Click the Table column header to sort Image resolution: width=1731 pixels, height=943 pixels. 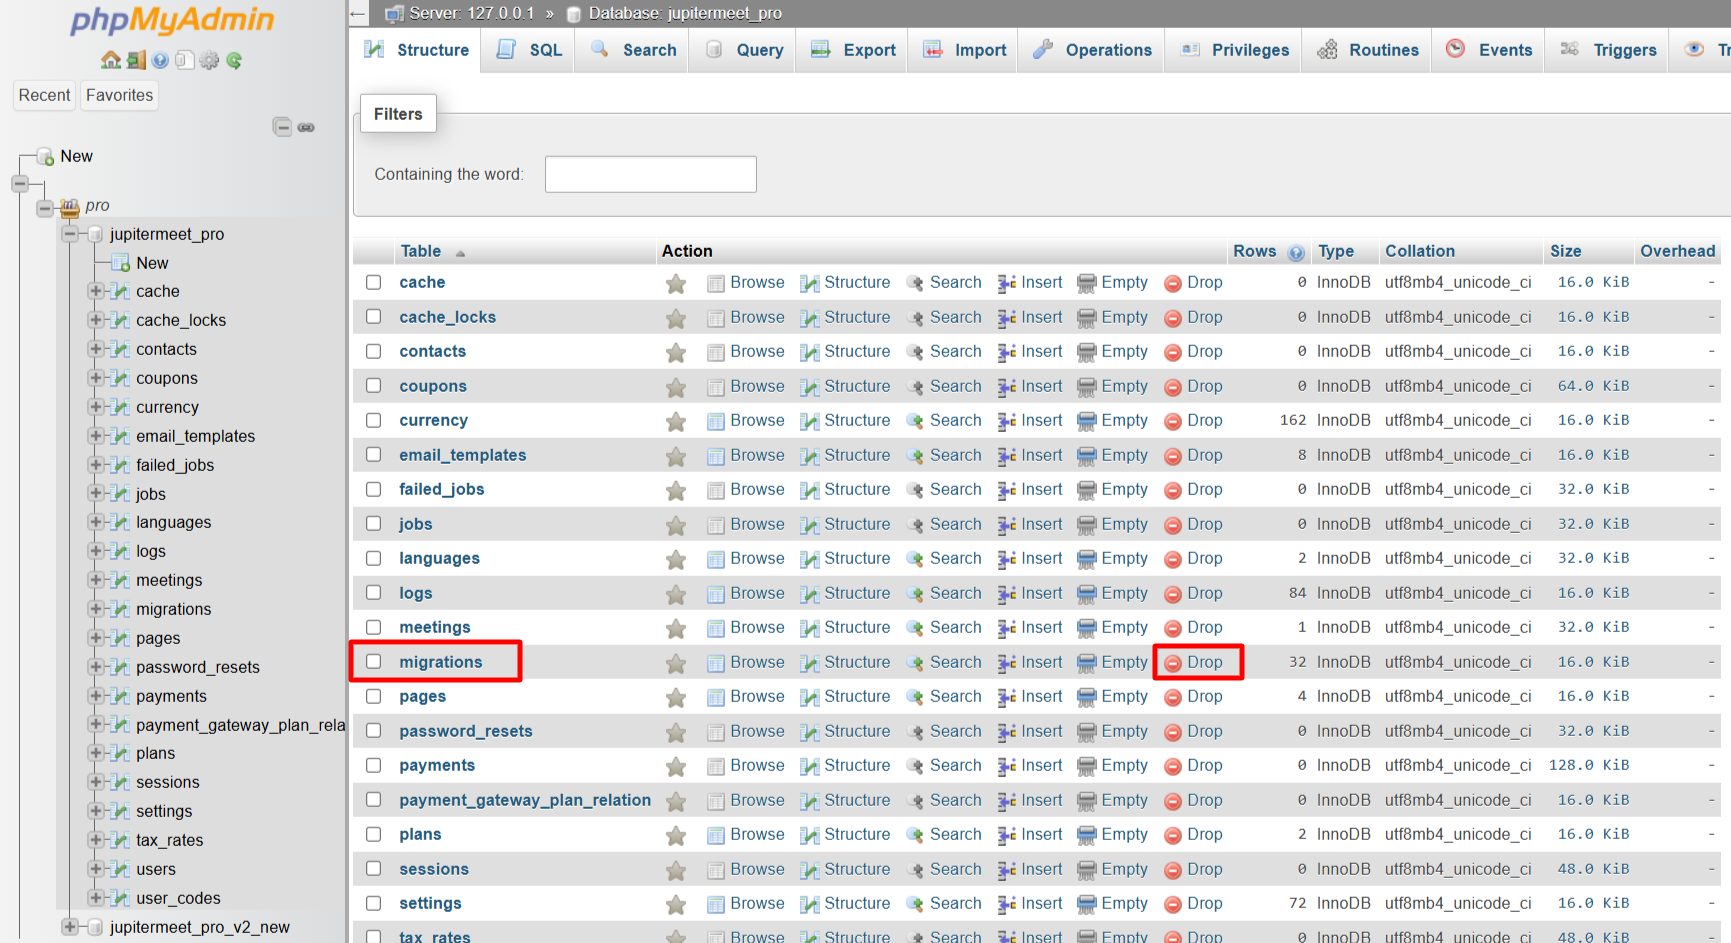tap(420, 251)
